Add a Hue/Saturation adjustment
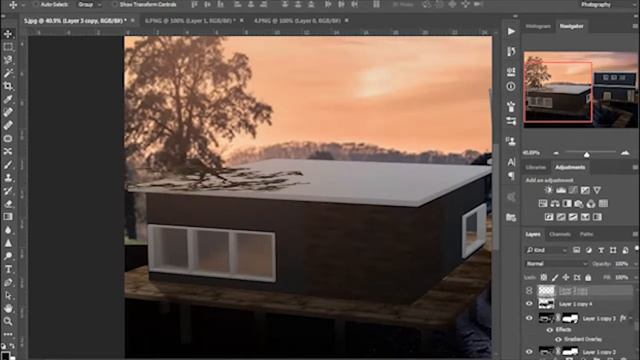 (x=543, y=203)
